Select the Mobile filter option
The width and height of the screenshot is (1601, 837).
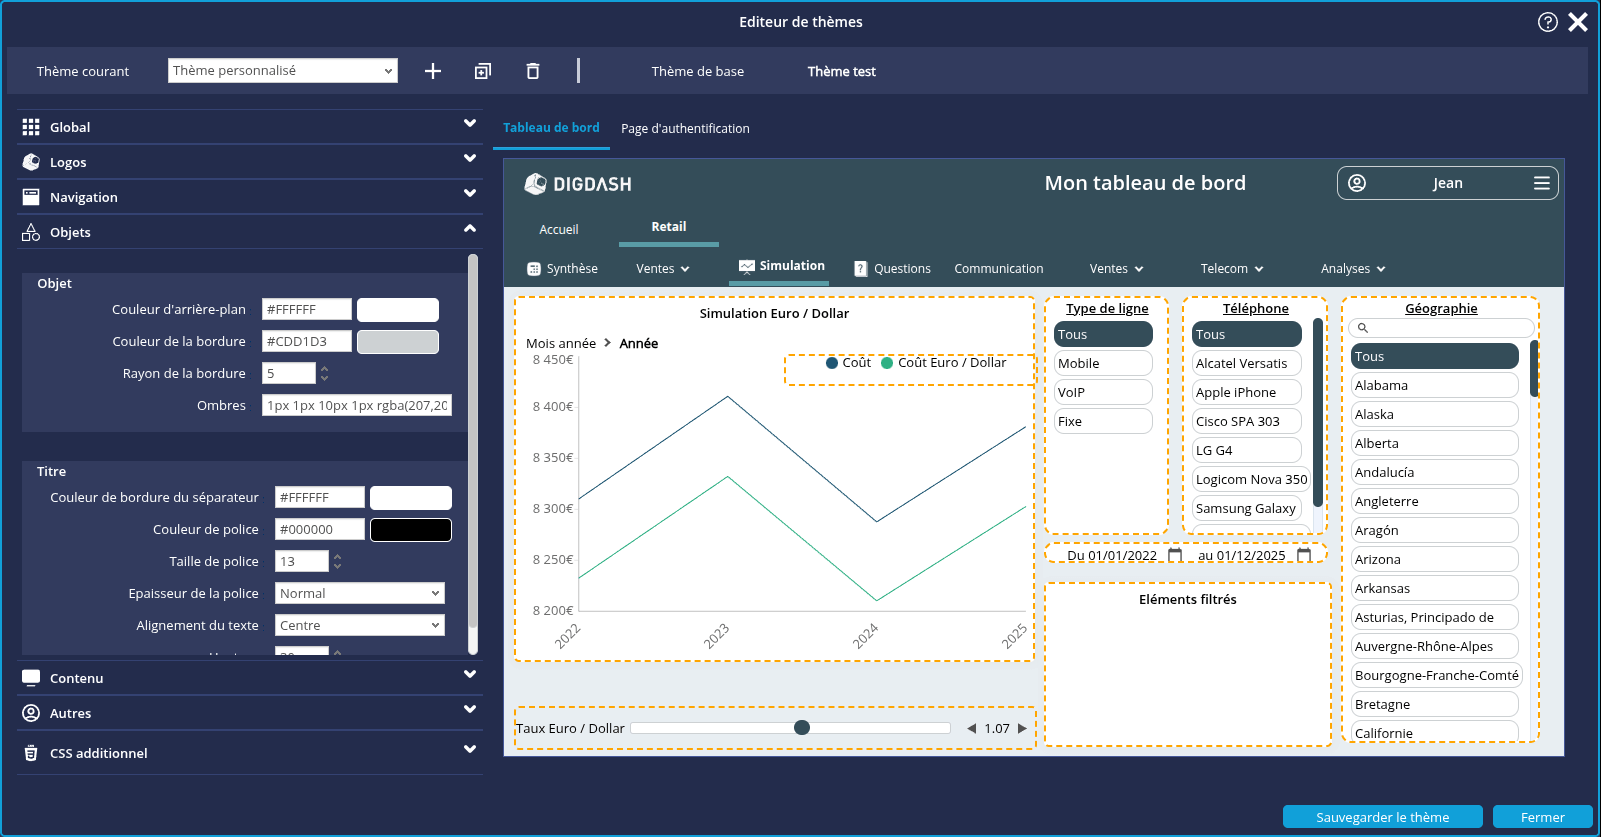1102,363
